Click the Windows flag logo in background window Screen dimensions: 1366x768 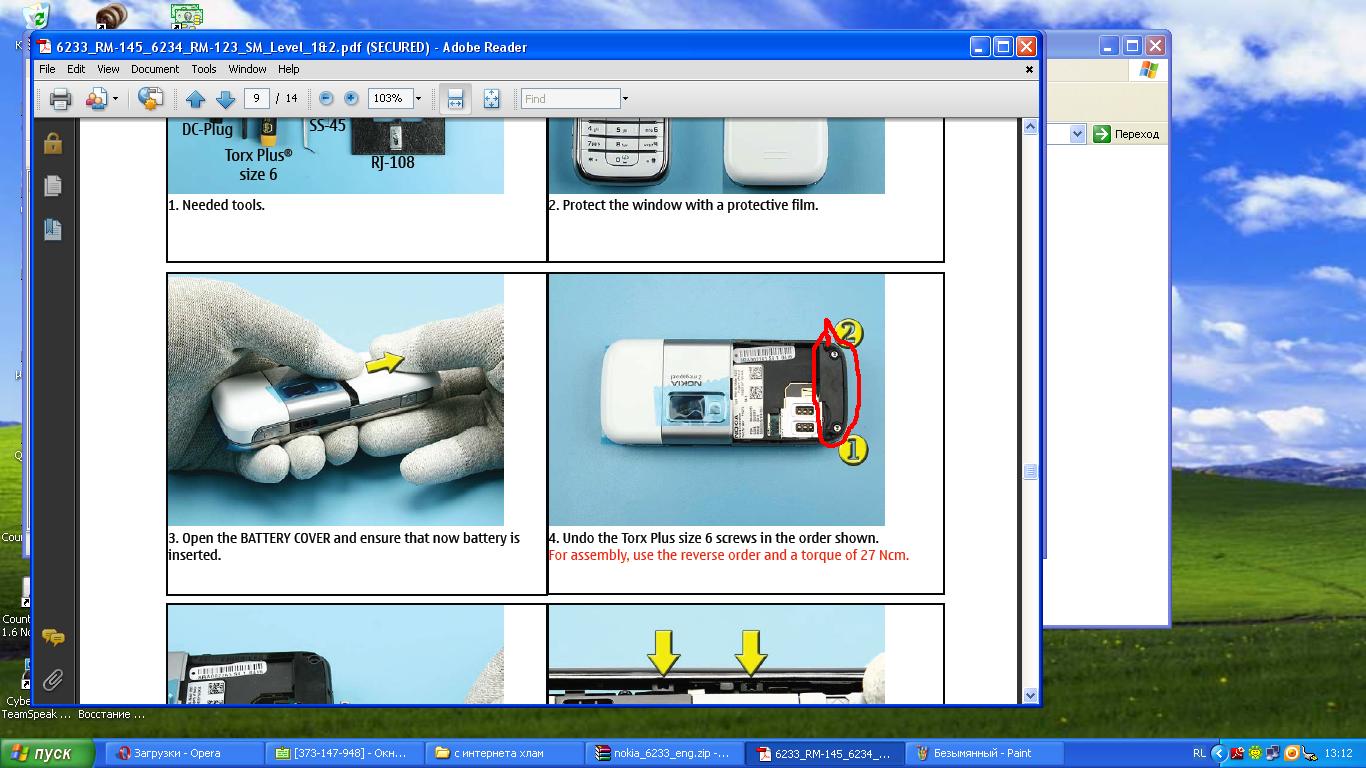point(1147,70)
